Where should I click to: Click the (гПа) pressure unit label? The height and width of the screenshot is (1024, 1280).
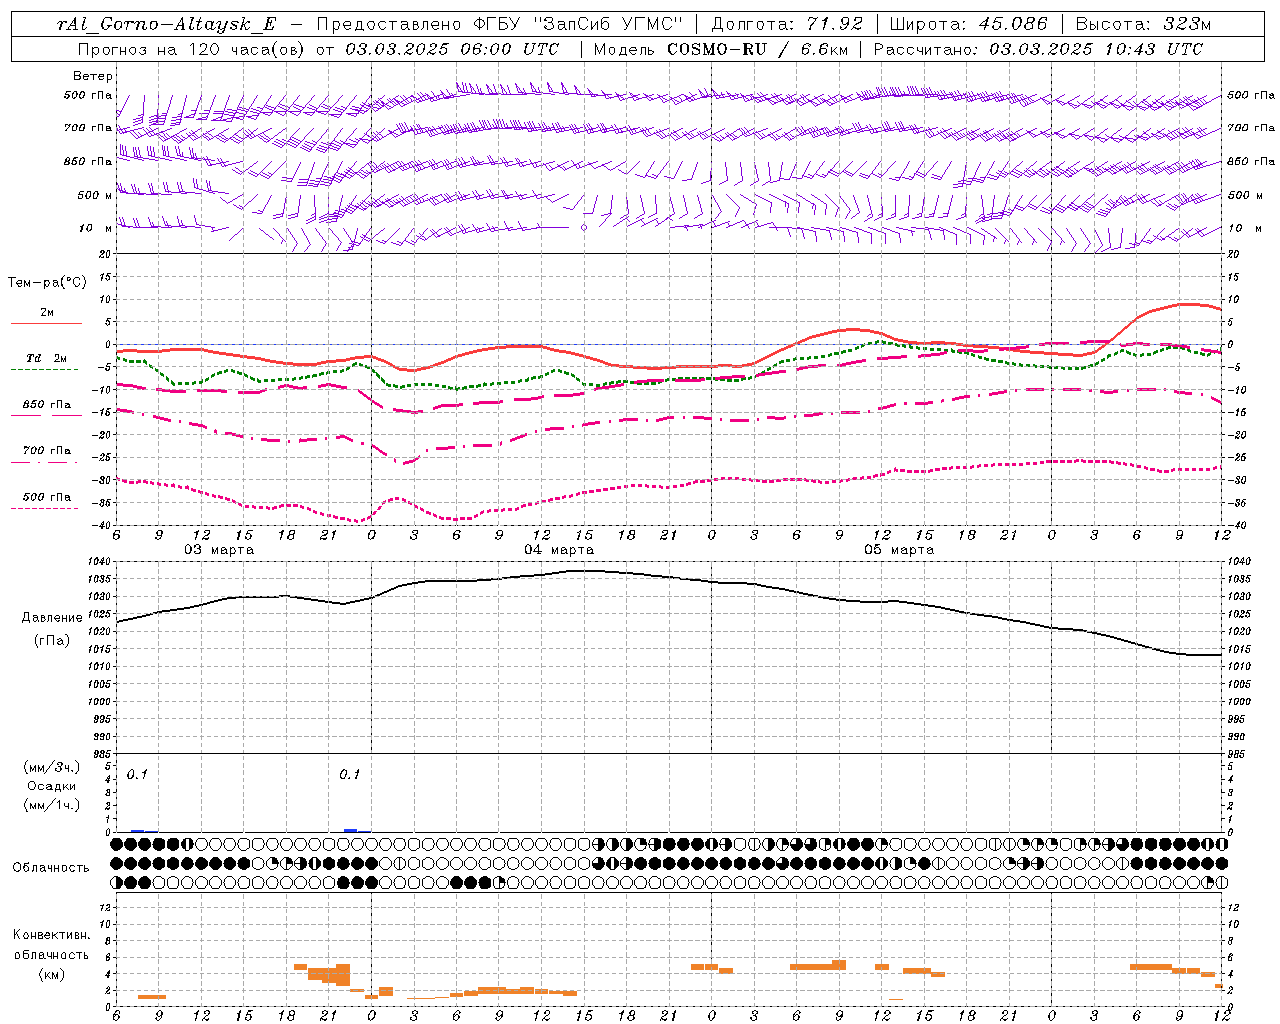point(51,641)
